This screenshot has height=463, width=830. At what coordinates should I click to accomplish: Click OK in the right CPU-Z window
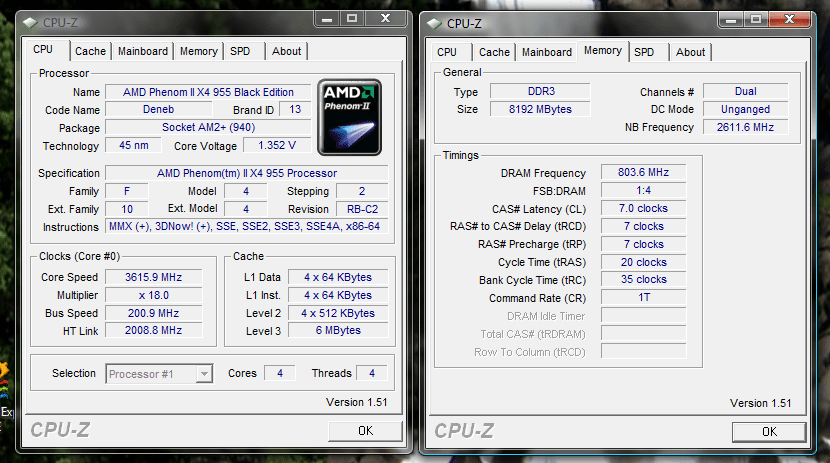point(769,432)
